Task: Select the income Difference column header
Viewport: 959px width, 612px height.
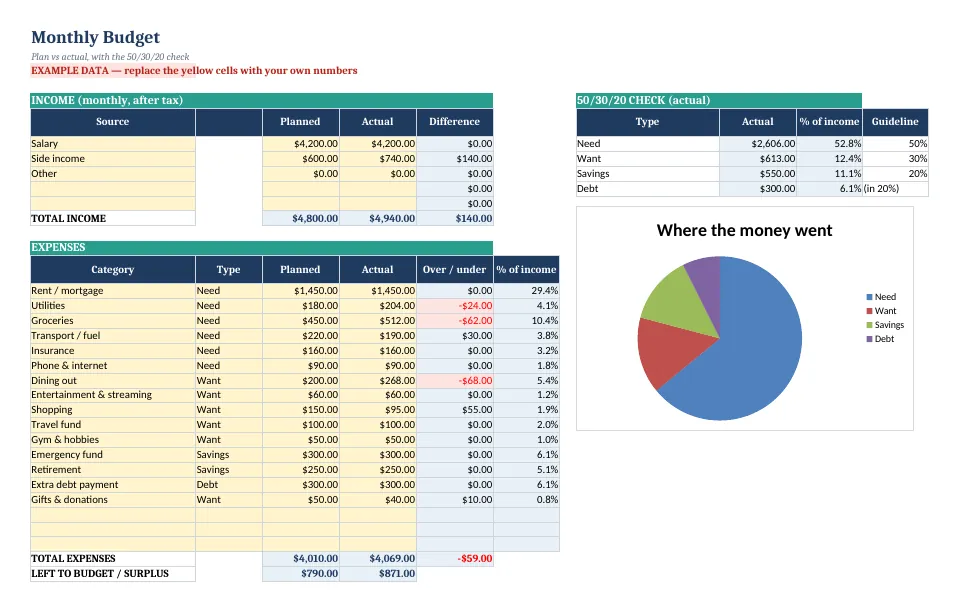Action: click(455, 122)
